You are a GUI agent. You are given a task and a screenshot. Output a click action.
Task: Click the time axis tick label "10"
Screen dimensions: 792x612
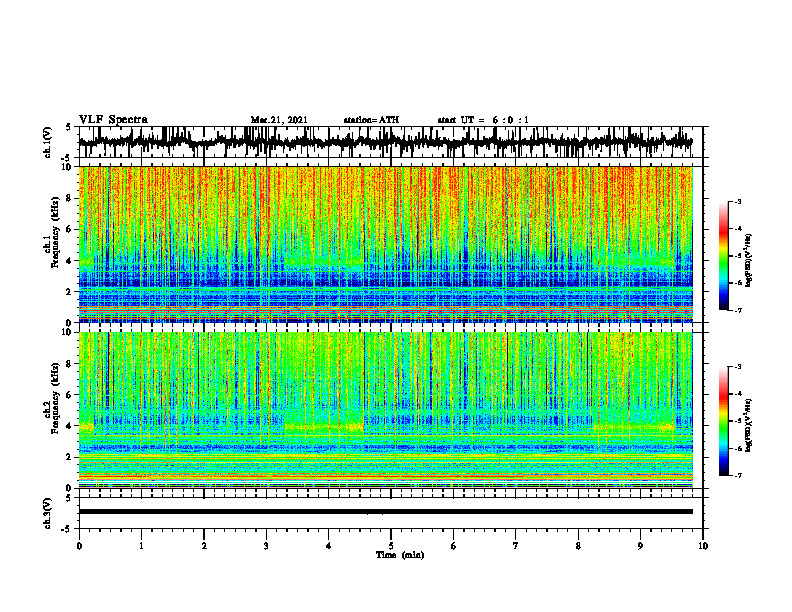(x=703, y=546)
